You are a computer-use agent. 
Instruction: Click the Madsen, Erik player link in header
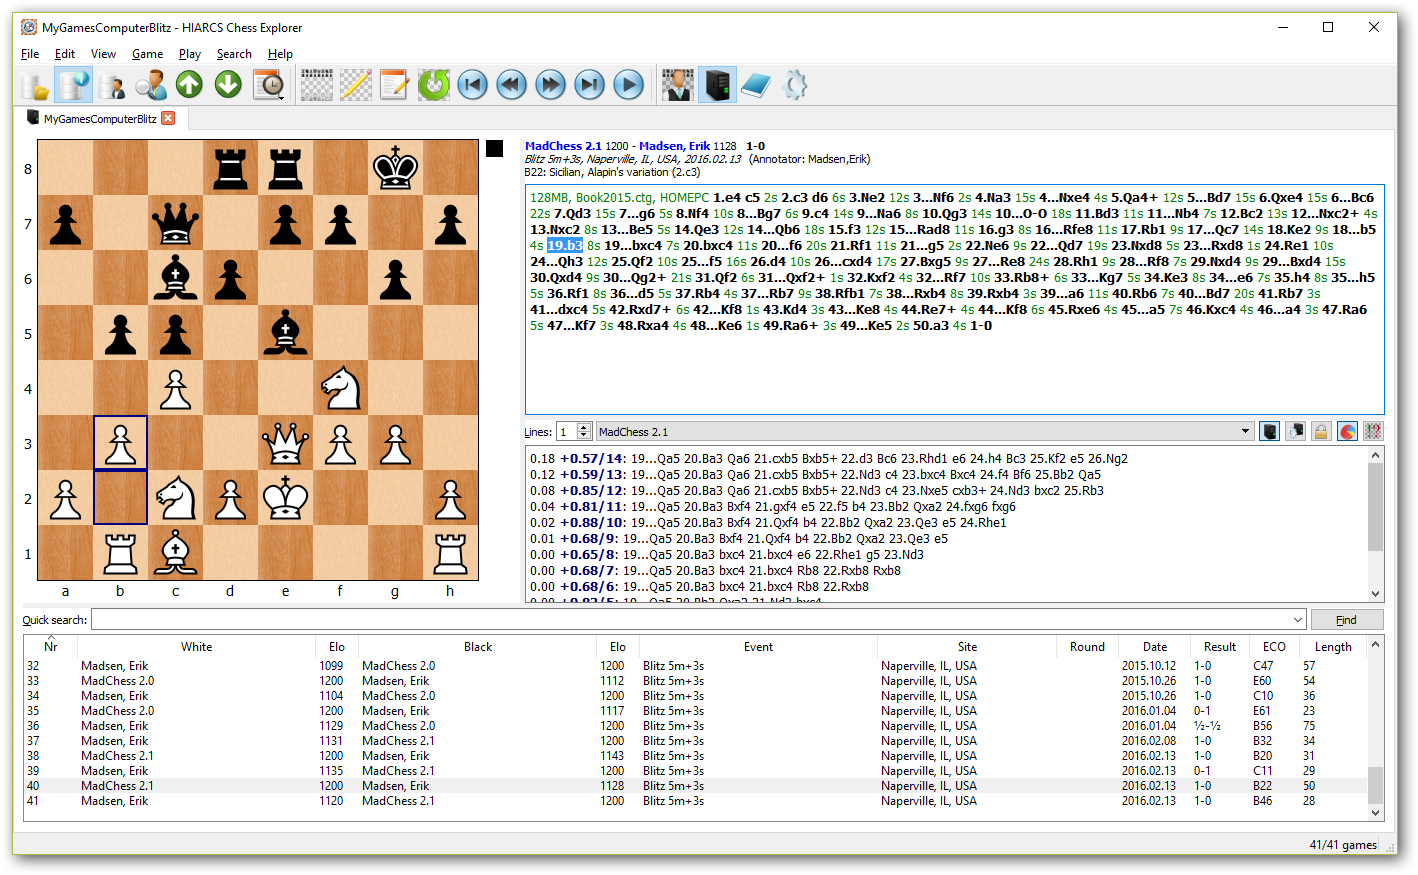click(x=675, y=146)
